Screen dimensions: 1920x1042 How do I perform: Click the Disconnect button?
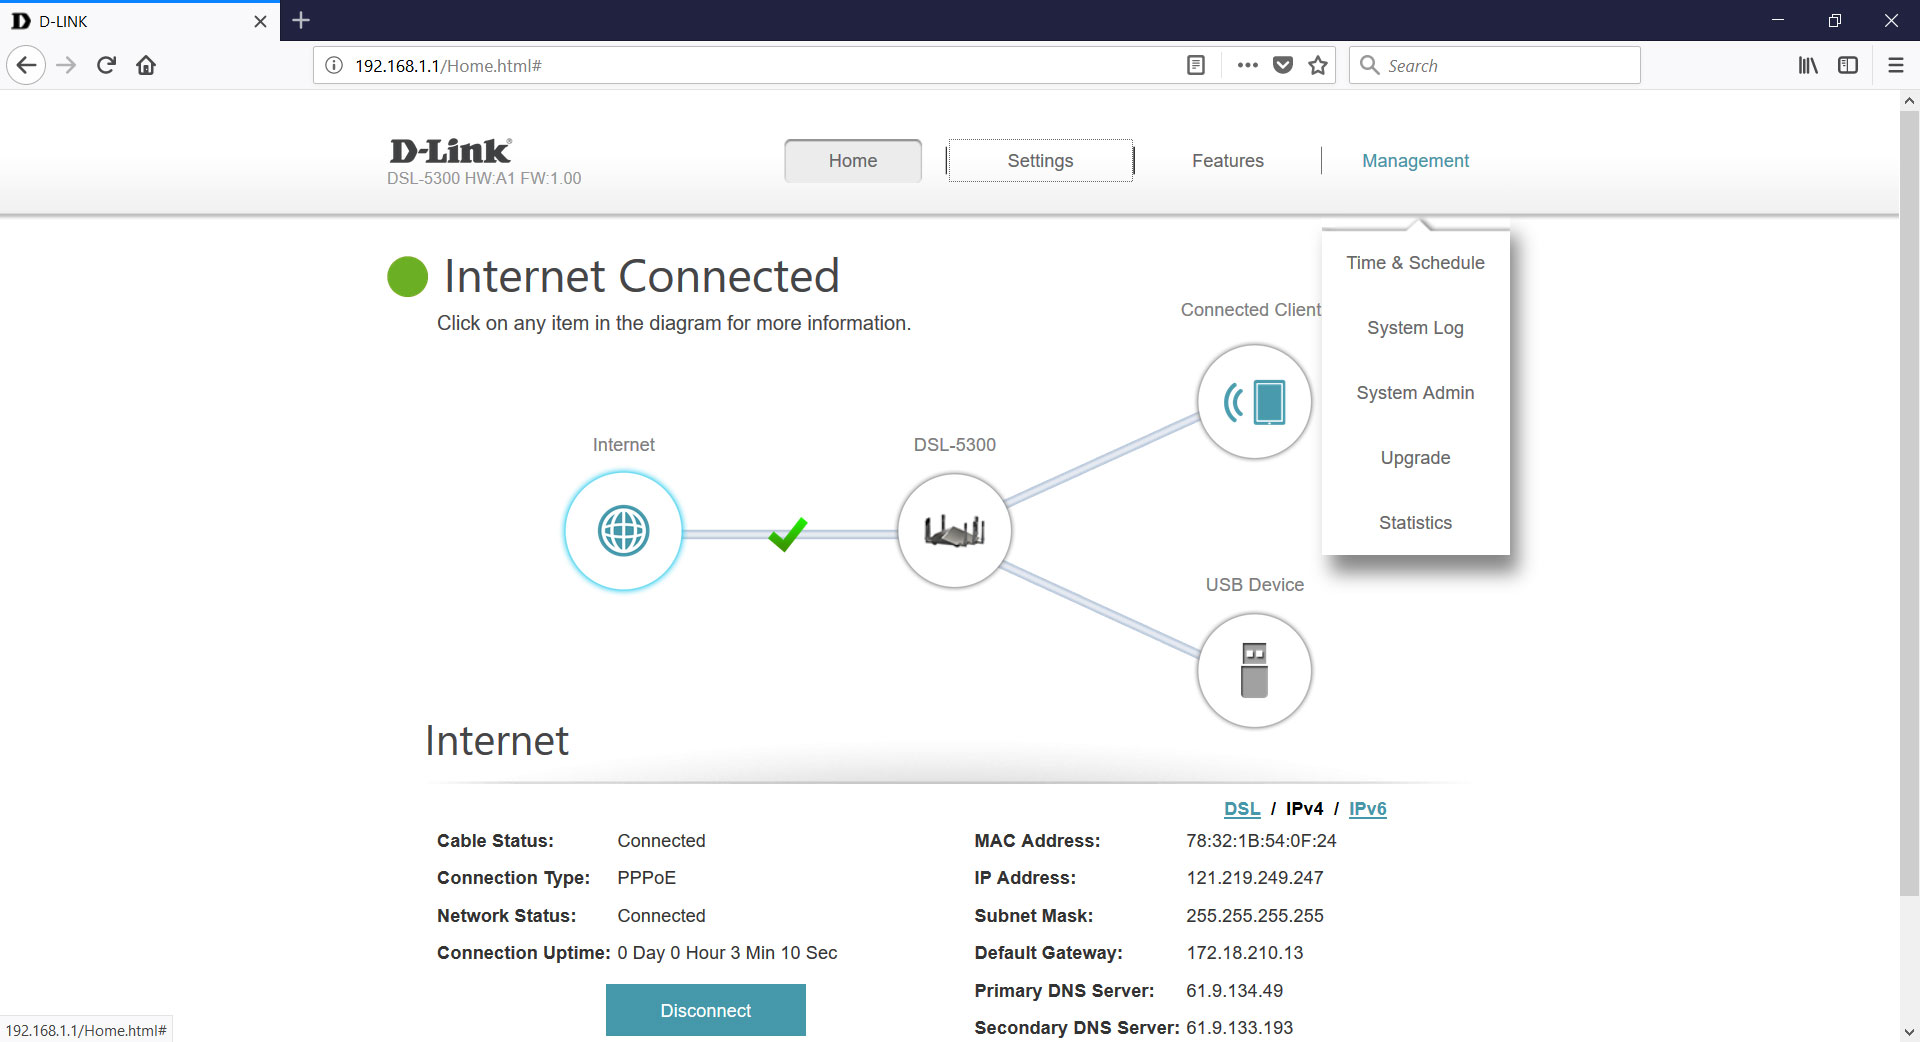[x=705, y=1010]
